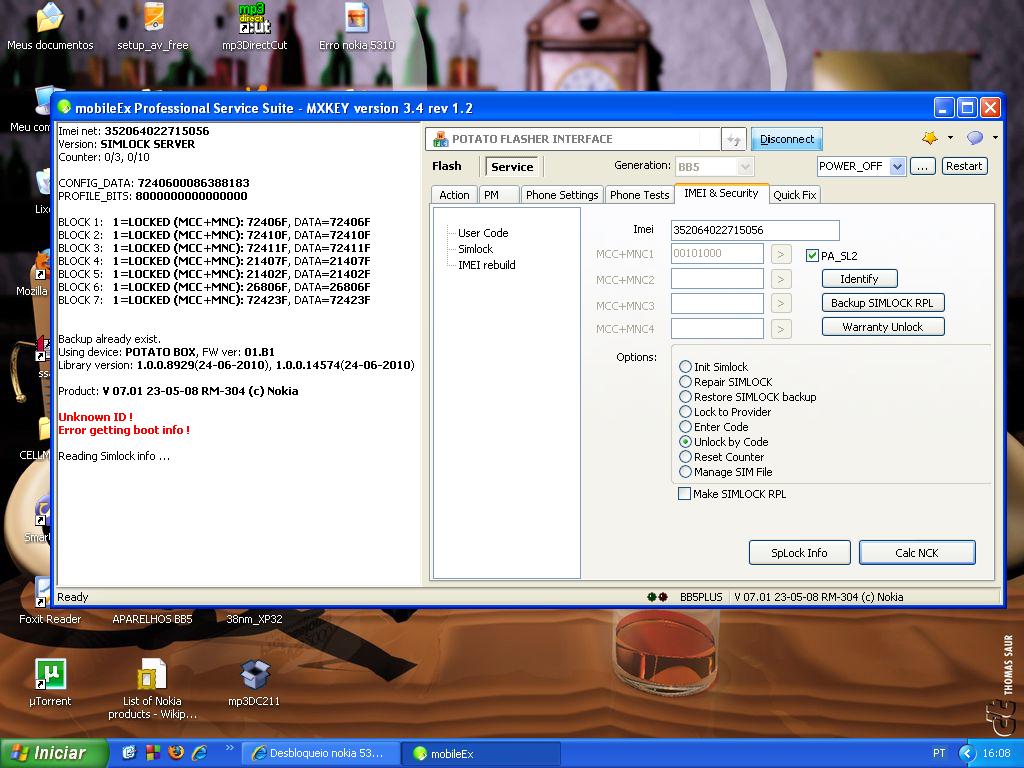Click the first quick launch icon beside Iniciar
Image resolution: width=1024 pixels, height=768 pixels.
[129, 753]
